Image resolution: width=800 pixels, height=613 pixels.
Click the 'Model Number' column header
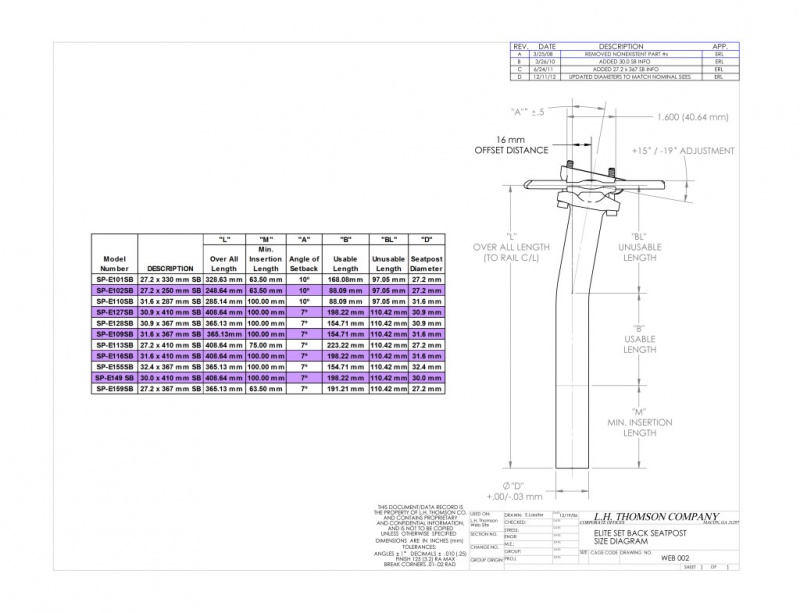114,264
